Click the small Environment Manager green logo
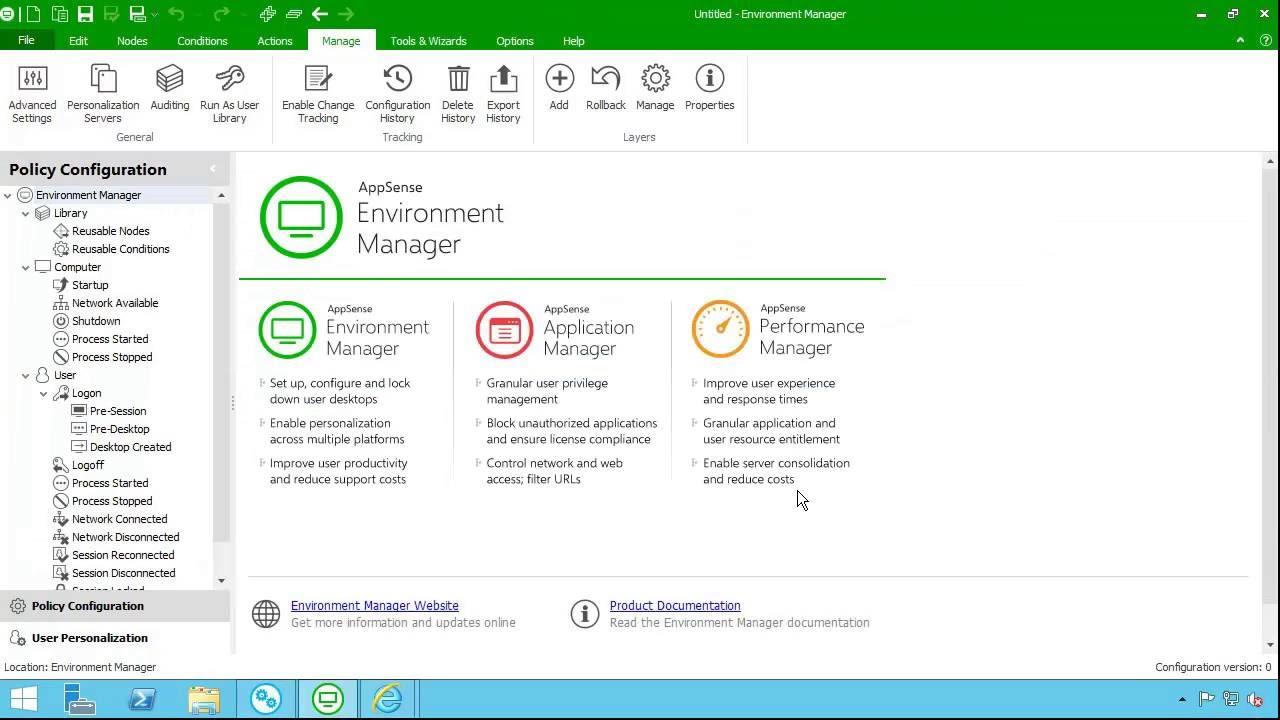 point(288,330)
